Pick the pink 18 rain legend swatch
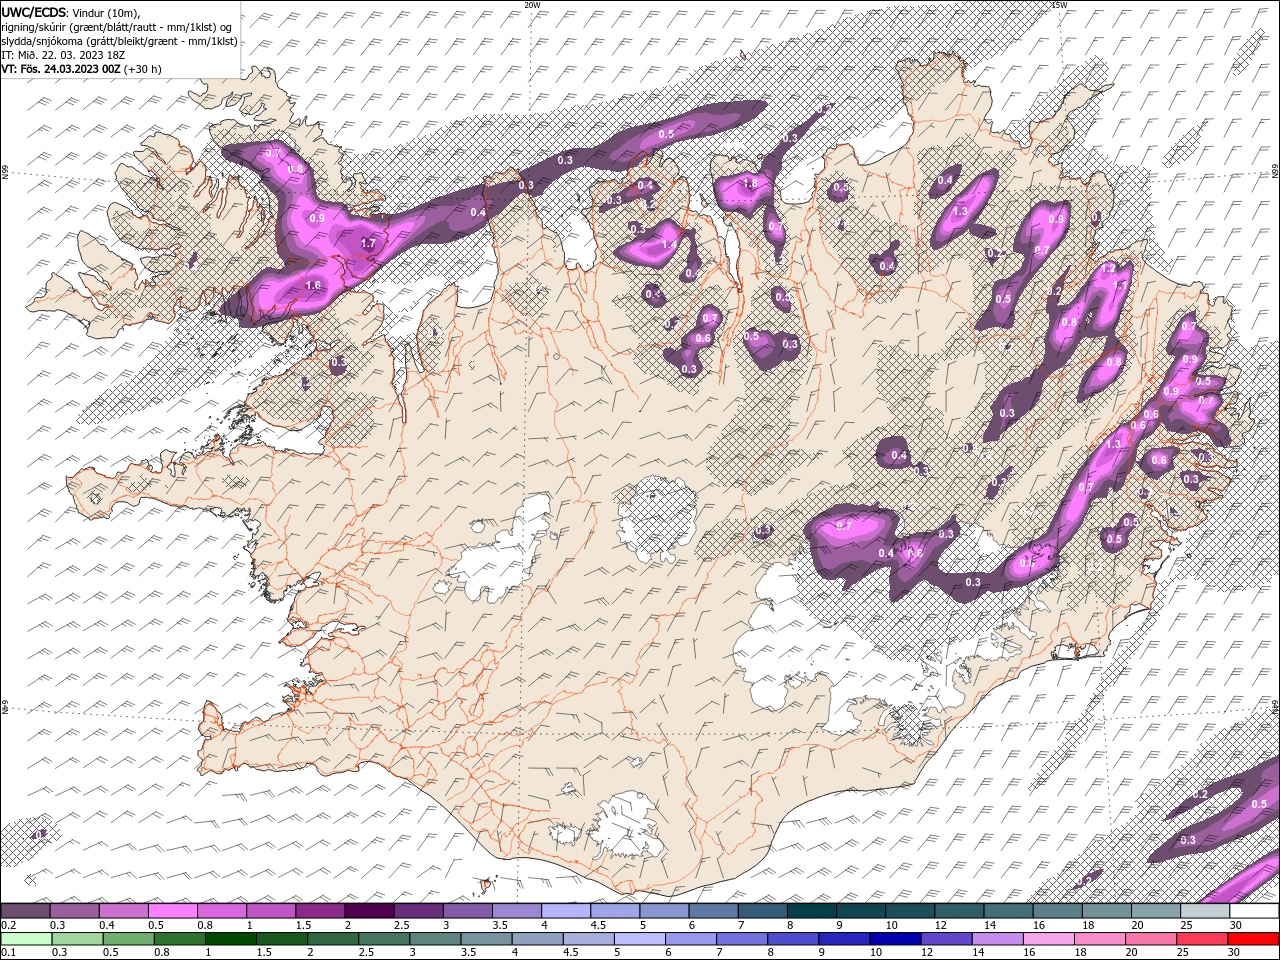This screenshot has width=1280, height=960. [x=1101, y=939]
